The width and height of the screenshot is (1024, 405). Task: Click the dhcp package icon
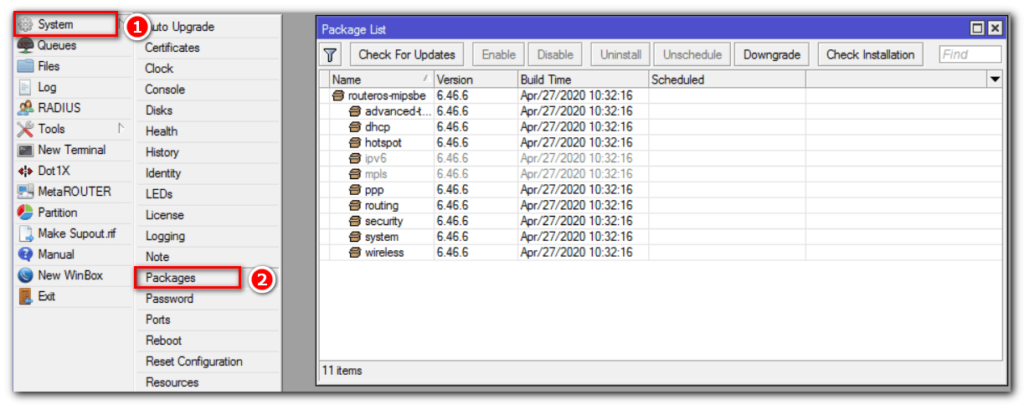355,127
